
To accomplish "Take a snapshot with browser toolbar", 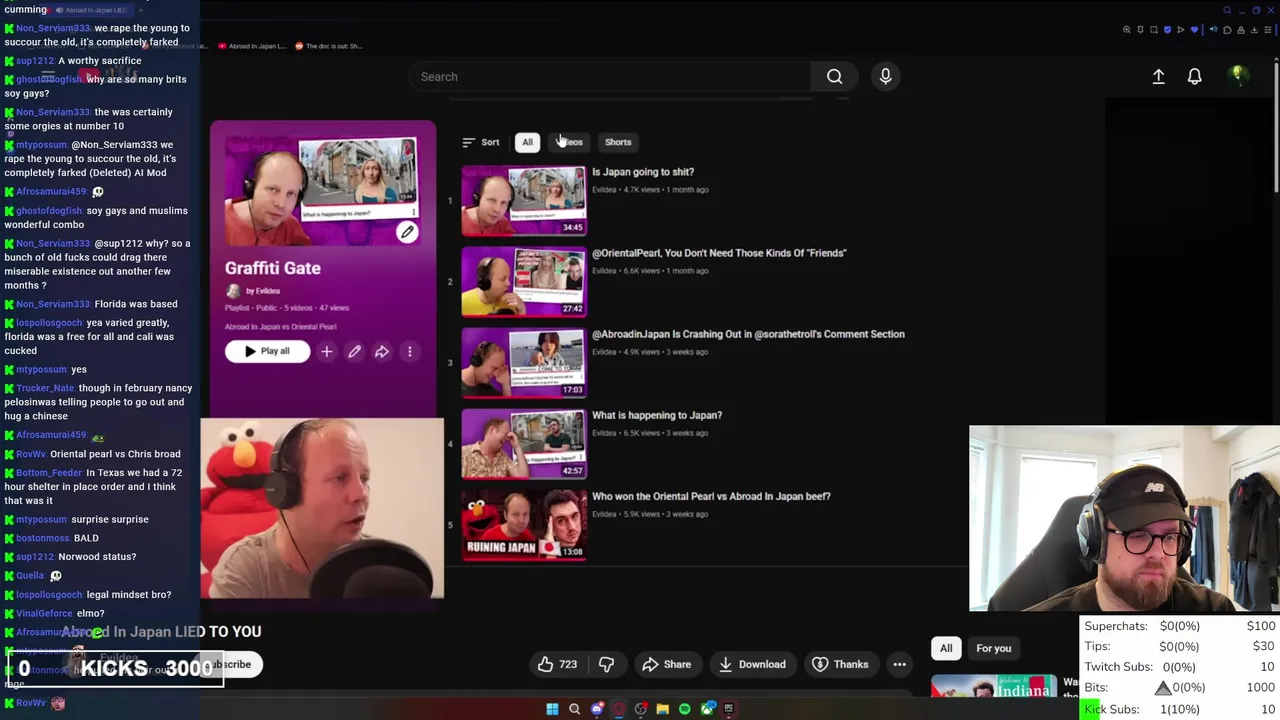I will pos(1154,30).
